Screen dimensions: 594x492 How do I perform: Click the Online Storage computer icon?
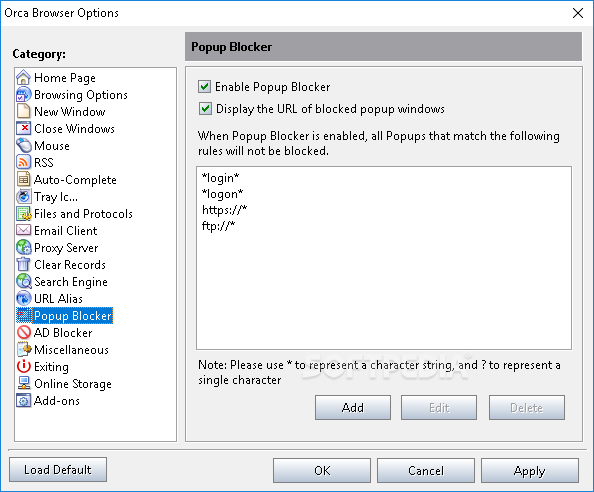[23, 383]
